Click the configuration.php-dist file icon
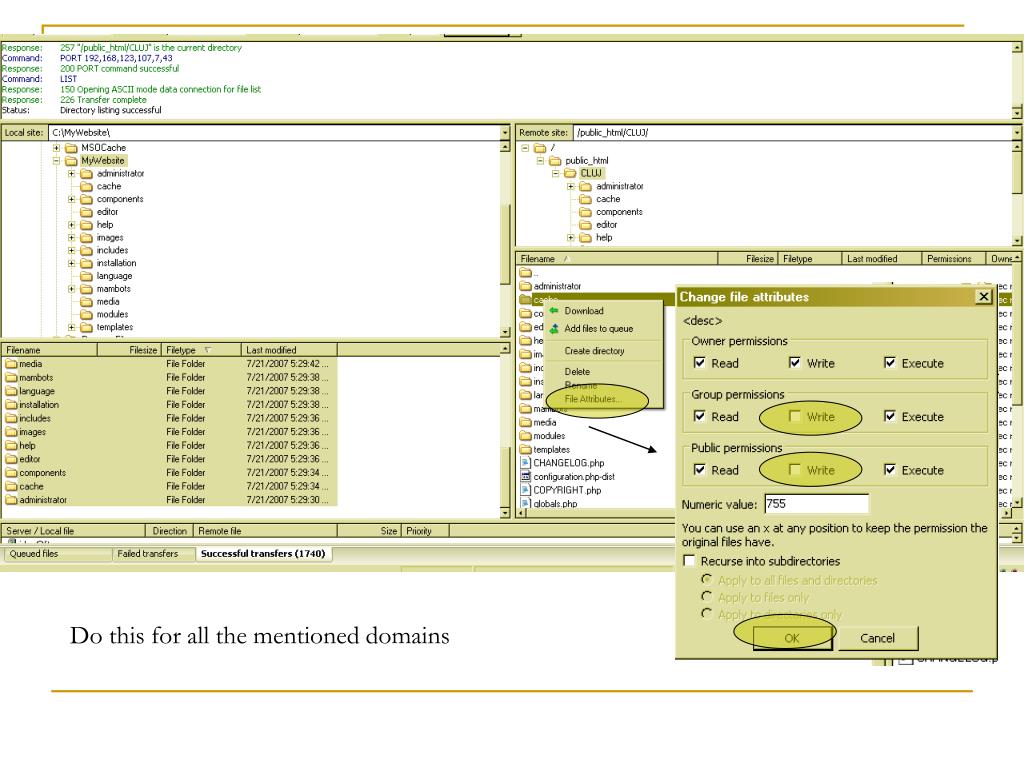Screen dimensions: 1024x768 tap(526, 476)
